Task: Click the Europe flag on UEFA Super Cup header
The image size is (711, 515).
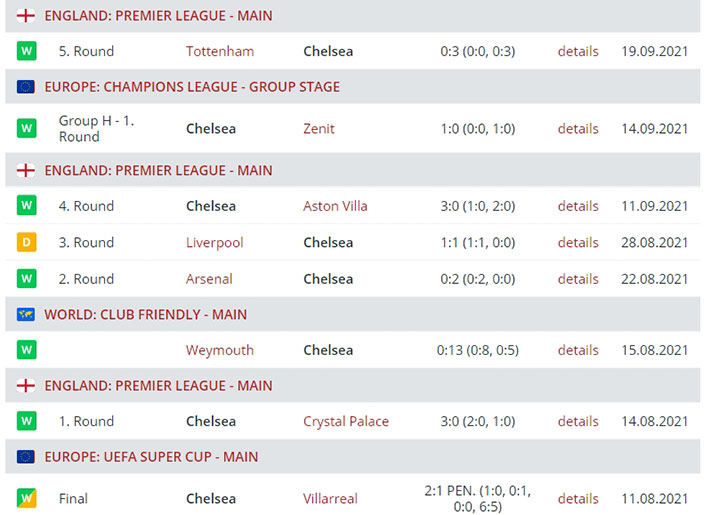Action: coord(26,457)
